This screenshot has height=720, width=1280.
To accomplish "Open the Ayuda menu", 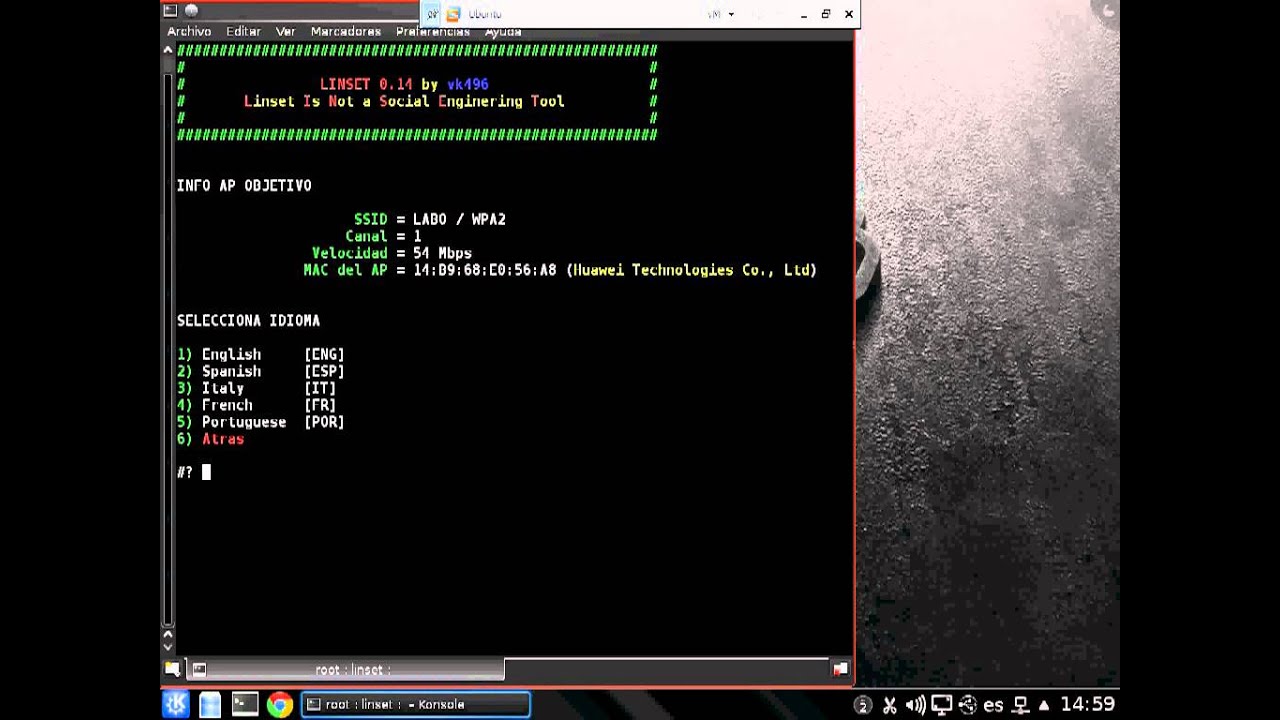I will tap(503, 32).
